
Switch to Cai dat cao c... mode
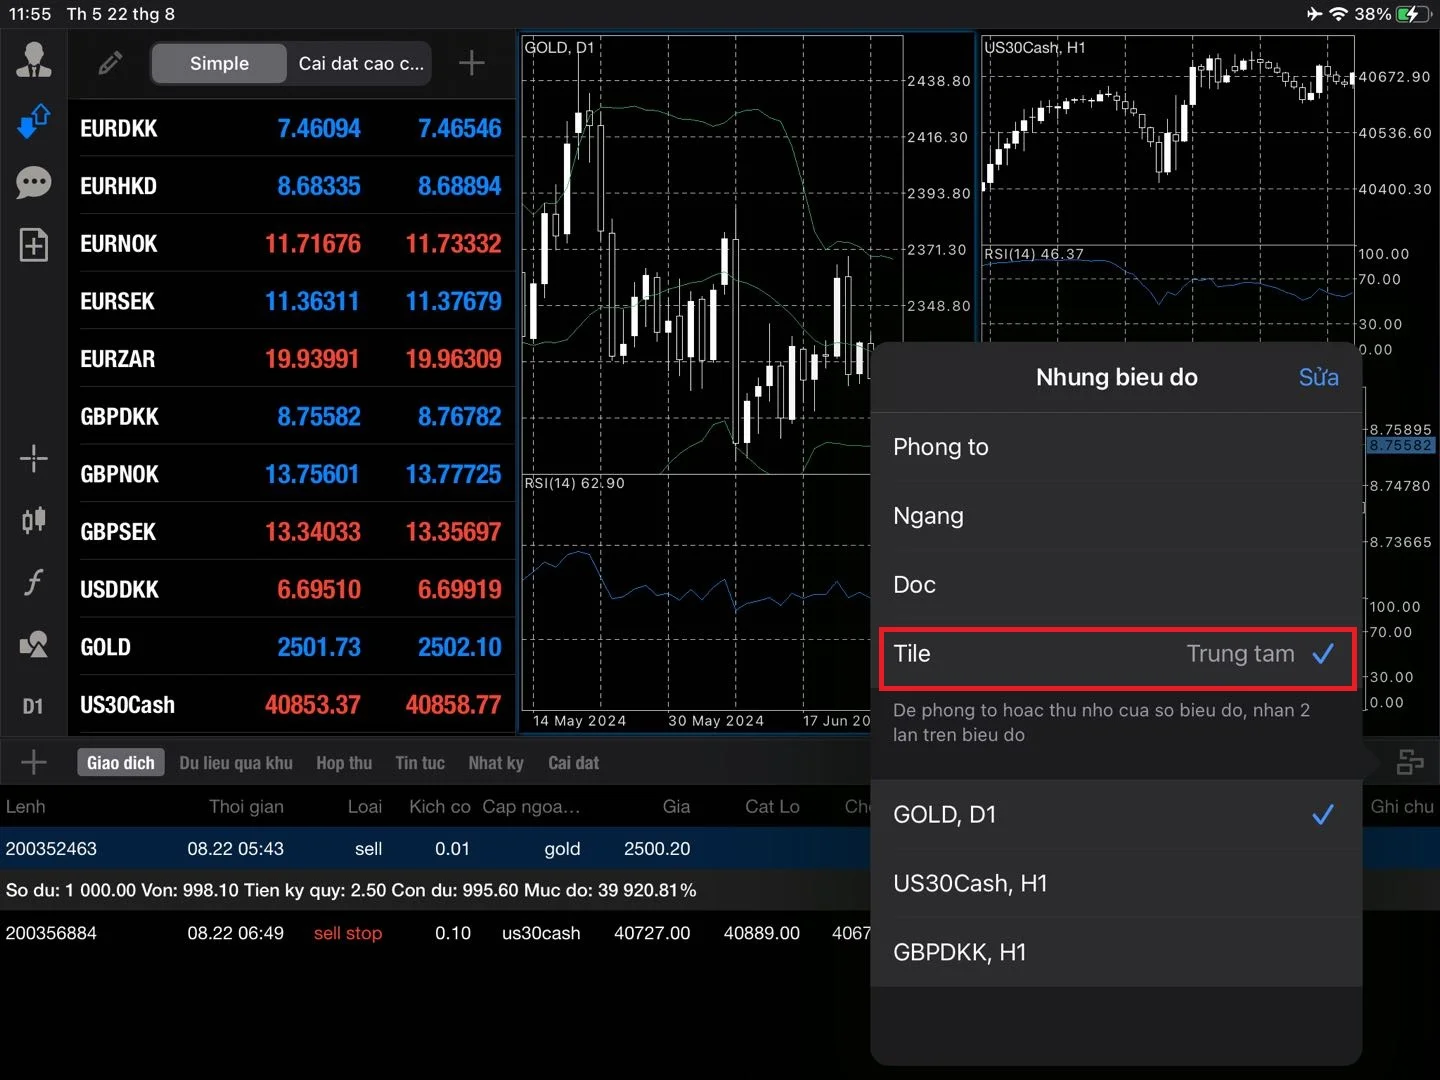(x=361, y=63)
